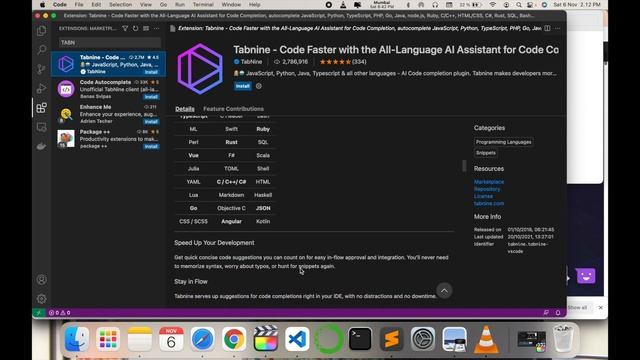Open the Manage gear in activity bar
Screen dimensions: 640x360
41,299
